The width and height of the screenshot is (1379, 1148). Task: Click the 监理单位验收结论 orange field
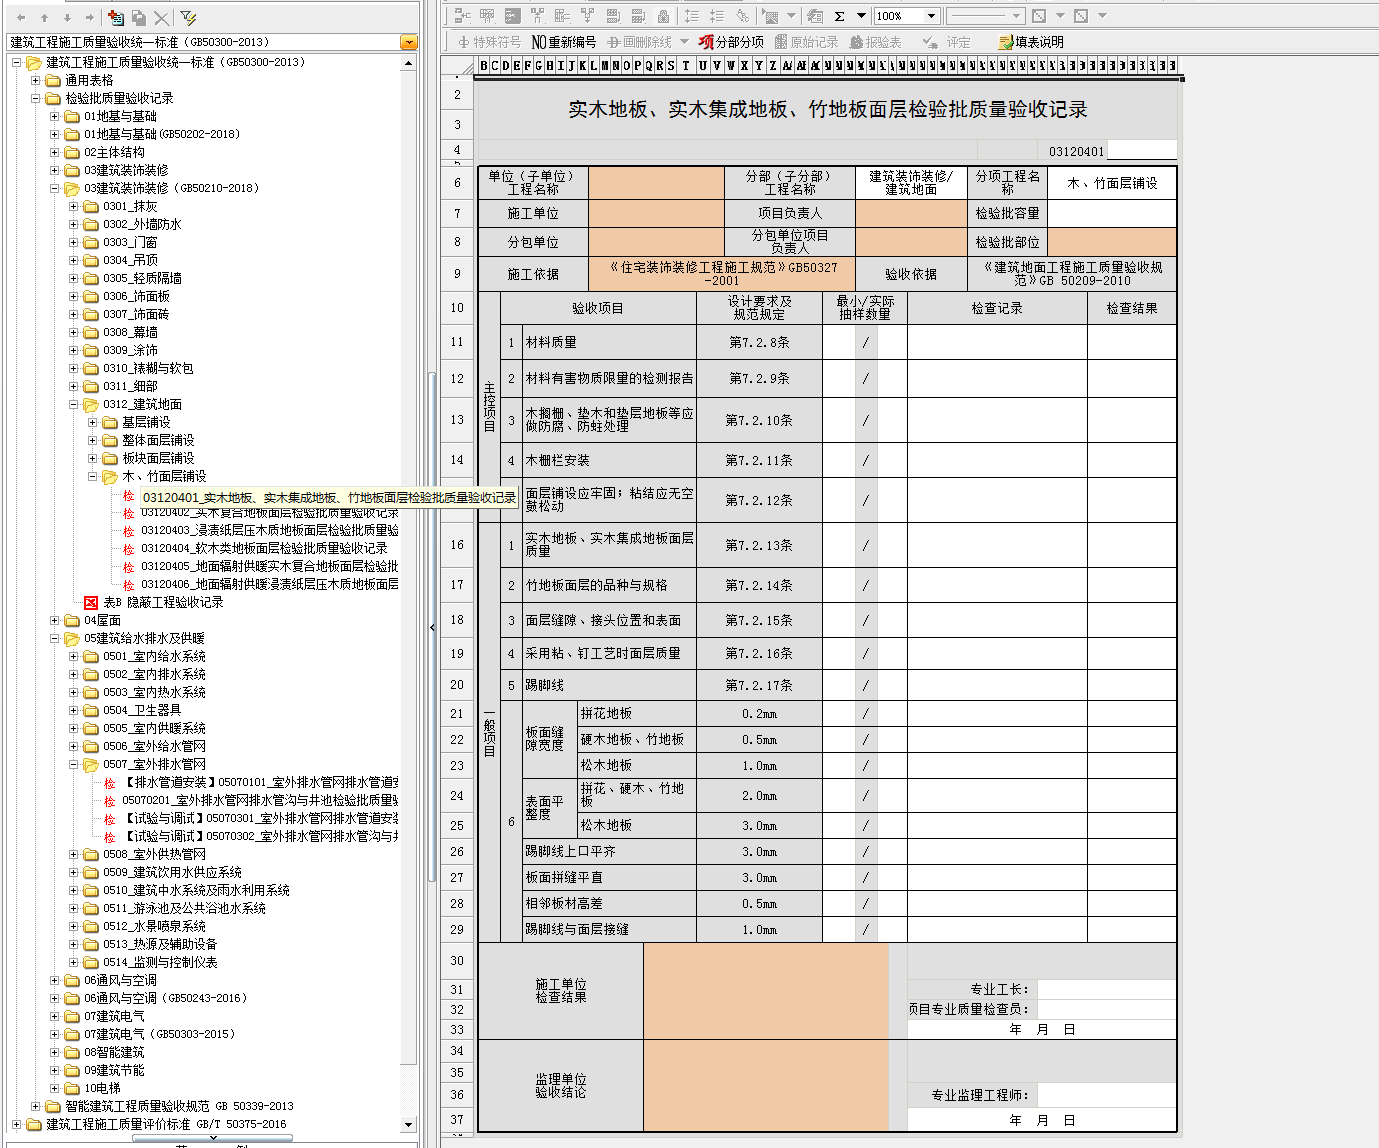click(766, 1086)
